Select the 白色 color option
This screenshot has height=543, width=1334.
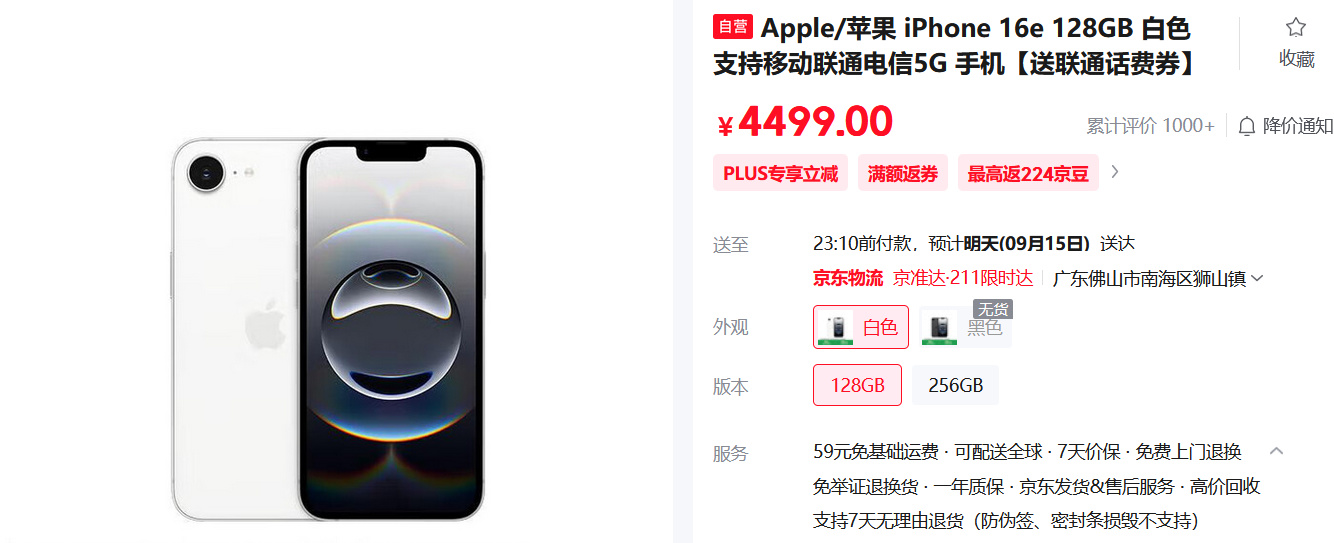(861, 327)
